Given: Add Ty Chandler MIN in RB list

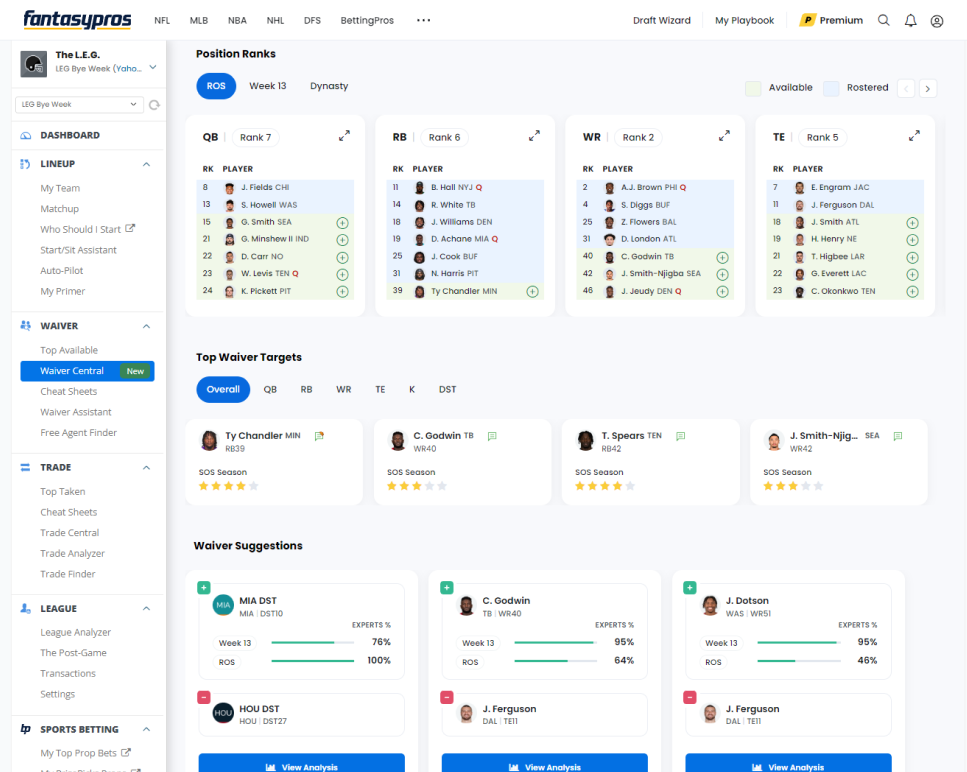Looking at the screenshot, I should pyautogui.click(x=532, y=292).
